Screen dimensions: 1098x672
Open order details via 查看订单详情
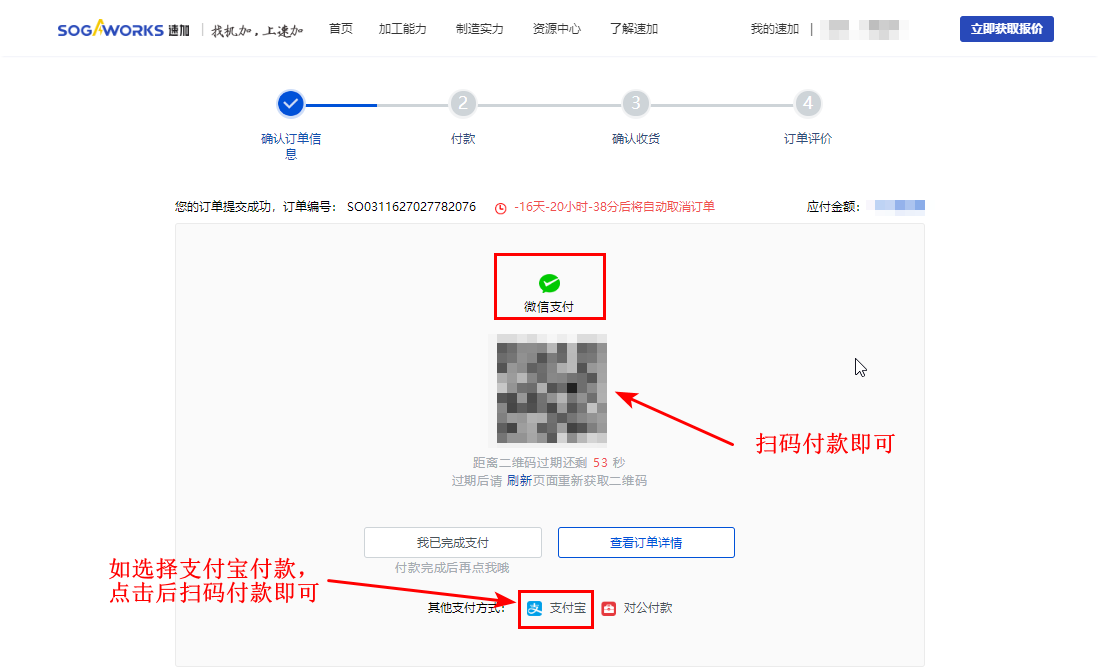point(646,542)
